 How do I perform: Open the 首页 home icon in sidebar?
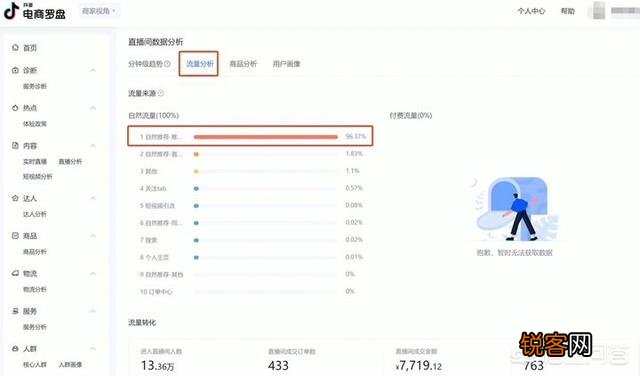tap(15, 48)
